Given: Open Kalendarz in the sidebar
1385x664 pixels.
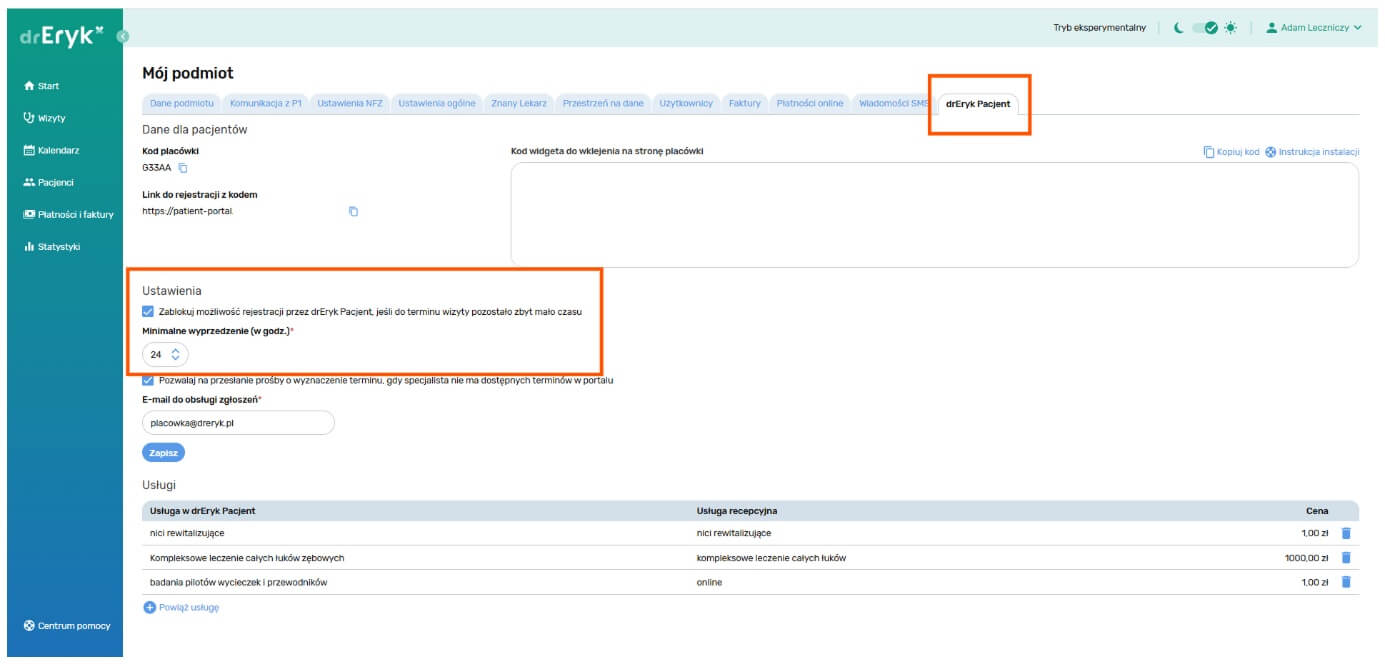Looking at the screenshot, I should pos(51,150).
